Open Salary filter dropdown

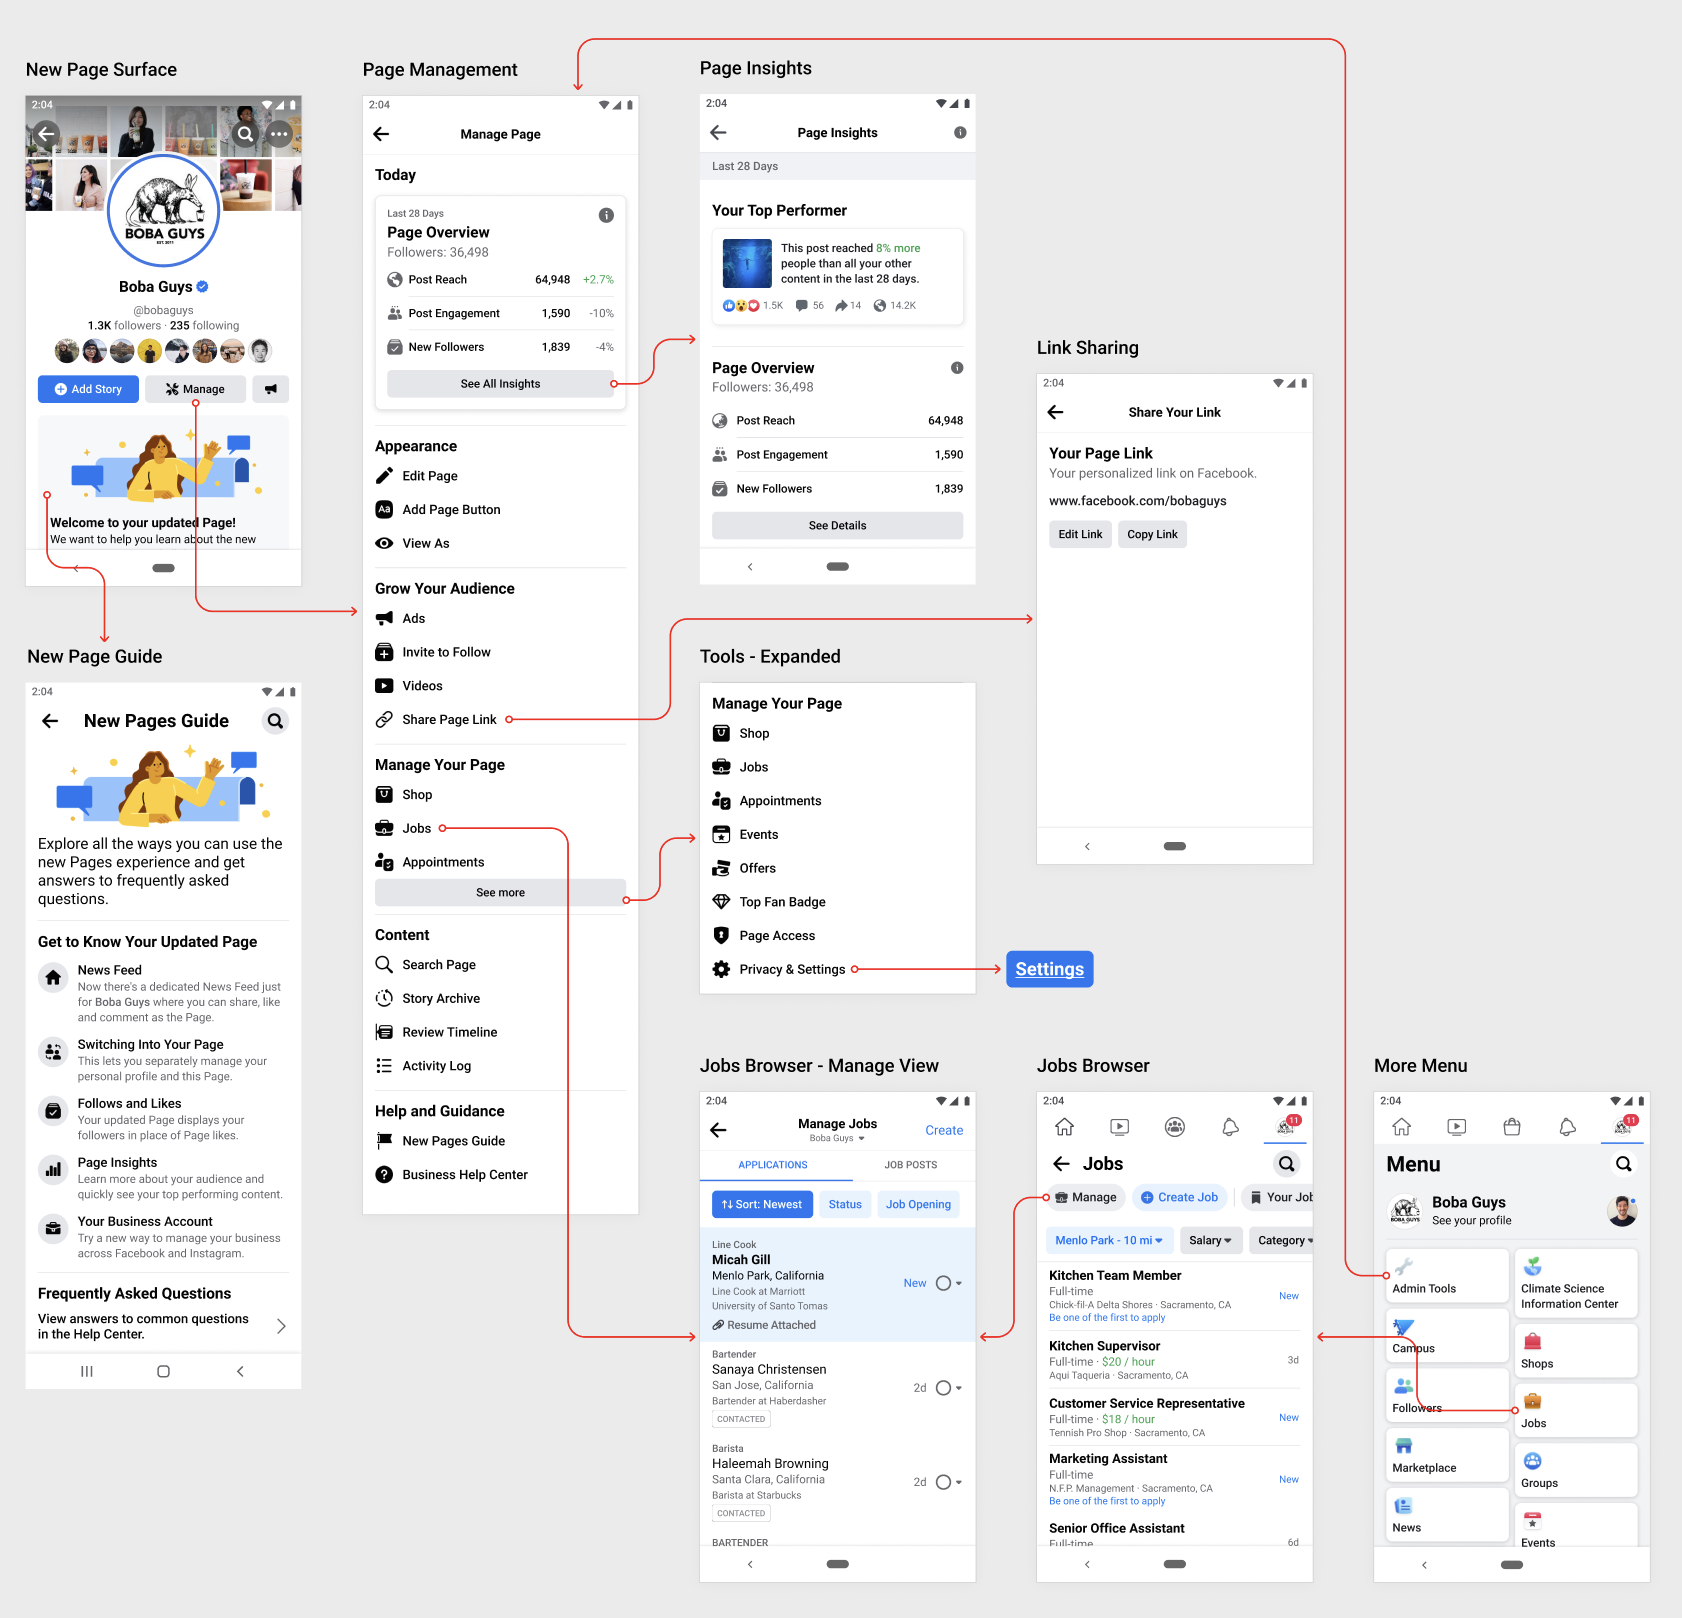[1210, 1241]
